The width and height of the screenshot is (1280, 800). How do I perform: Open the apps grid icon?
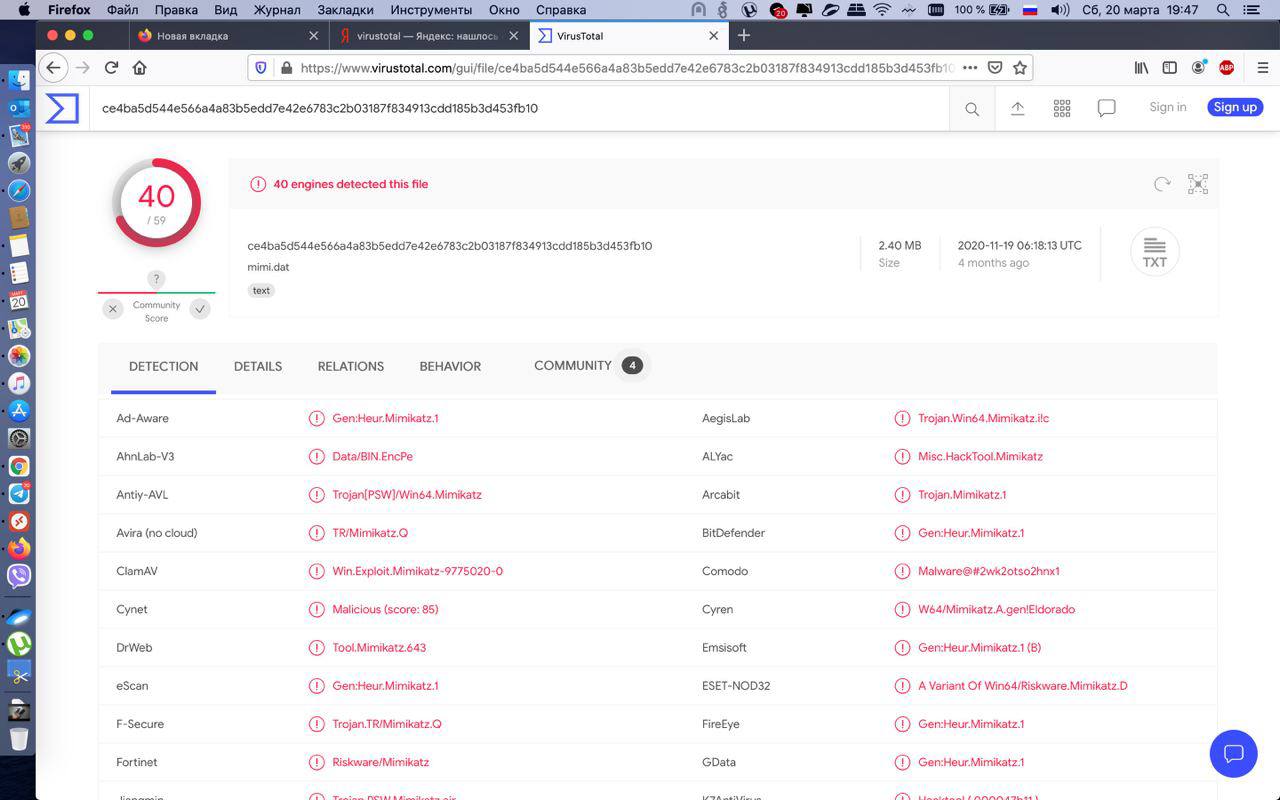point(1062,108)
